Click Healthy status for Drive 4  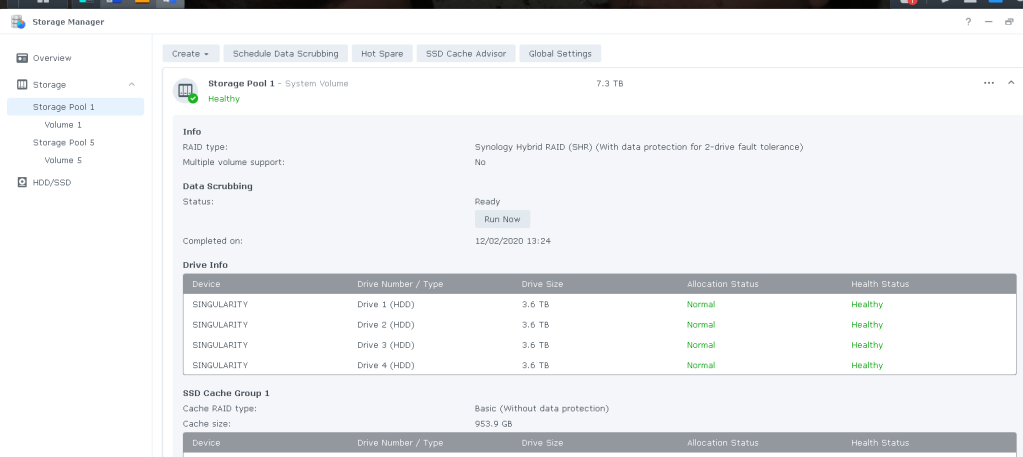coord(867,365)
